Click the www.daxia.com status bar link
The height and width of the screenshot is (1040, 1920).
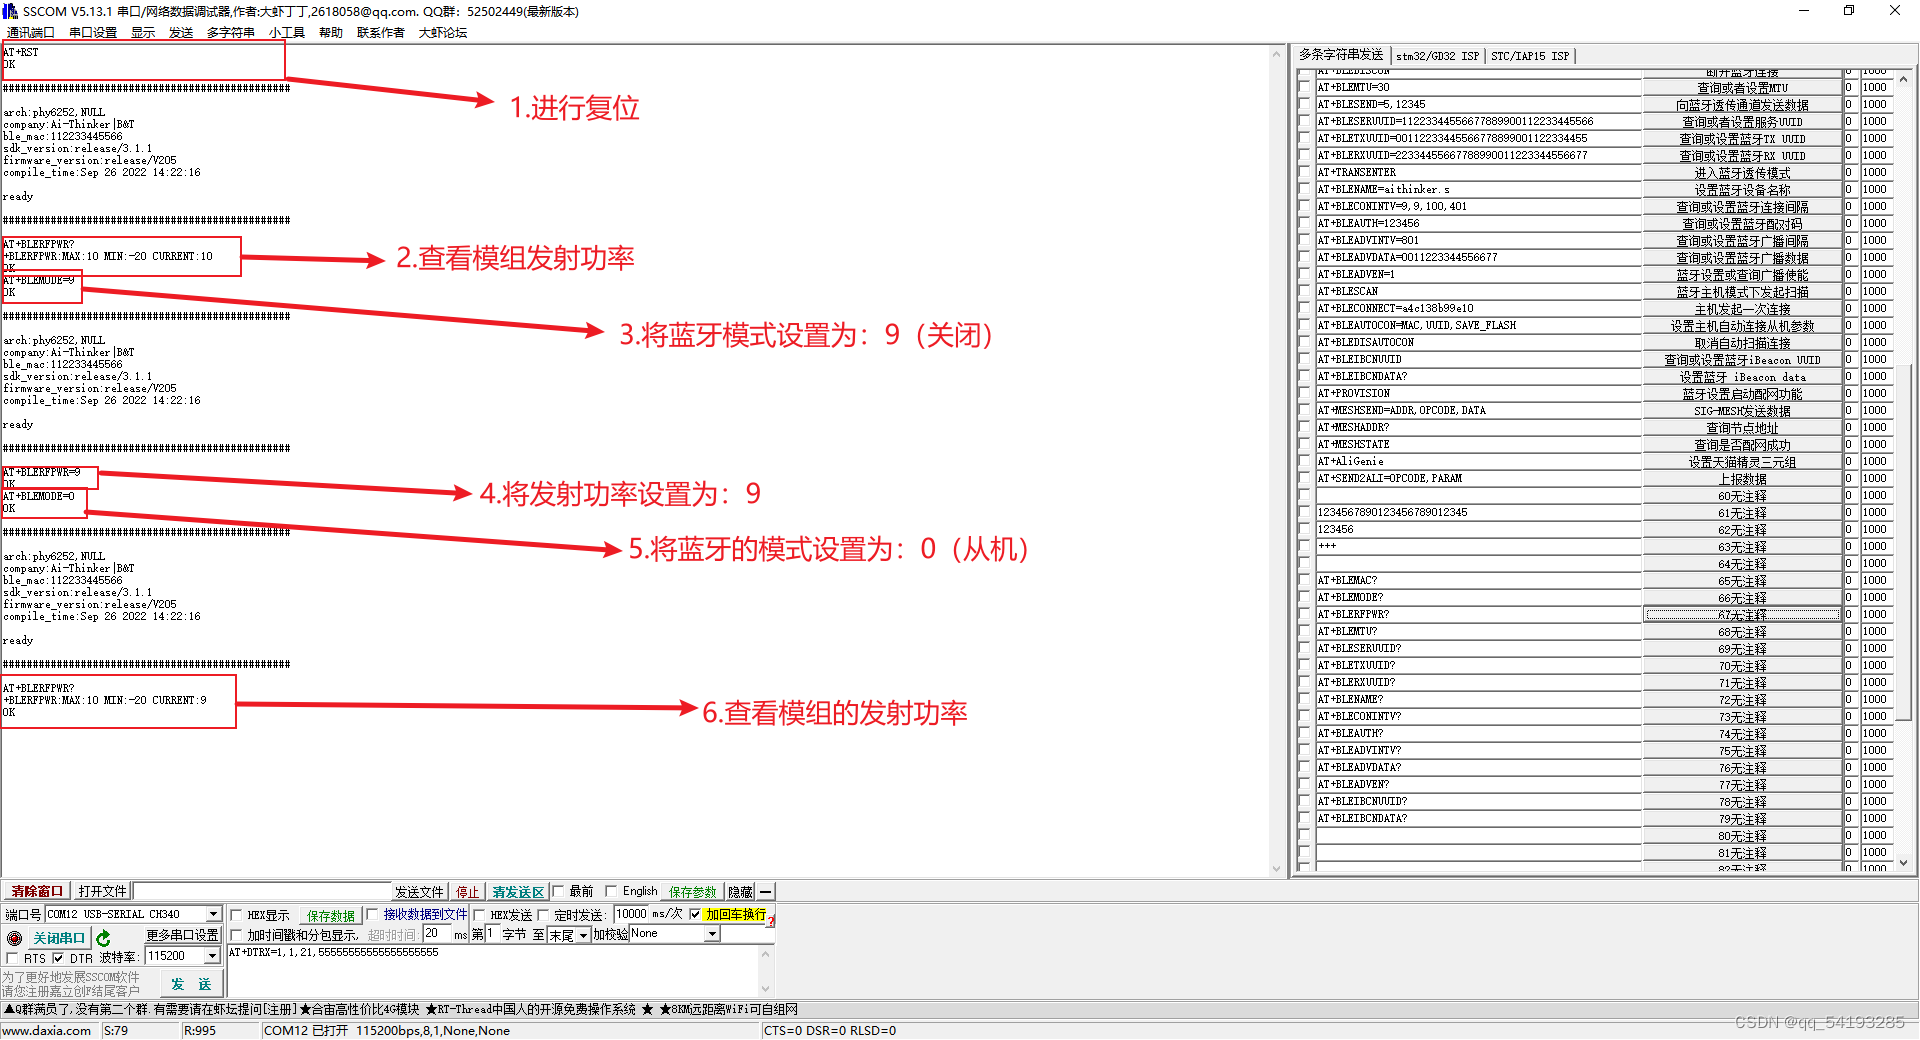click(47, 1031)
